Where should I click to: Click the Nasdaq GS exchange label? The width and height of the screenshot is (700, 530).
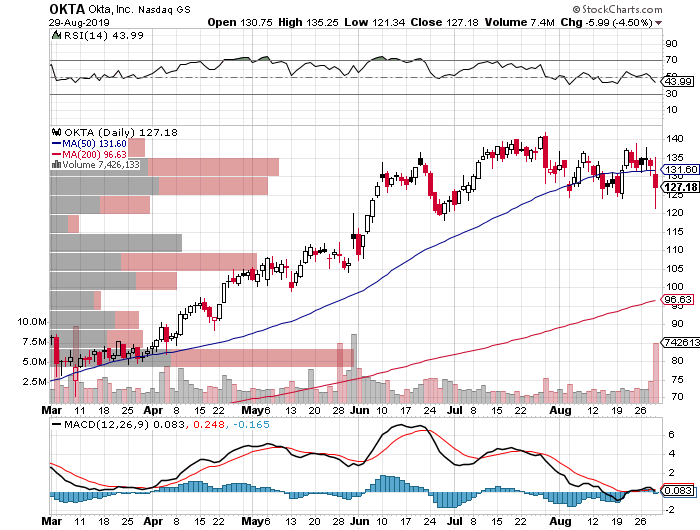pos(164,9)
